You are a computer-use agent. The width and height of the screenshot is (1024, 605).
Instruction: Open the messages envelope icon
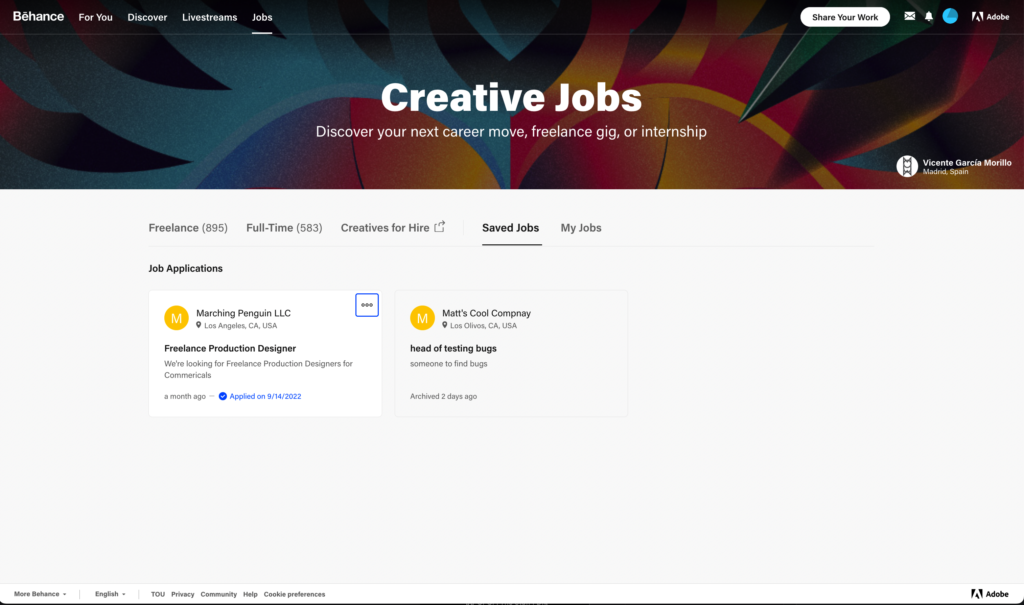(x=909, y=16)
